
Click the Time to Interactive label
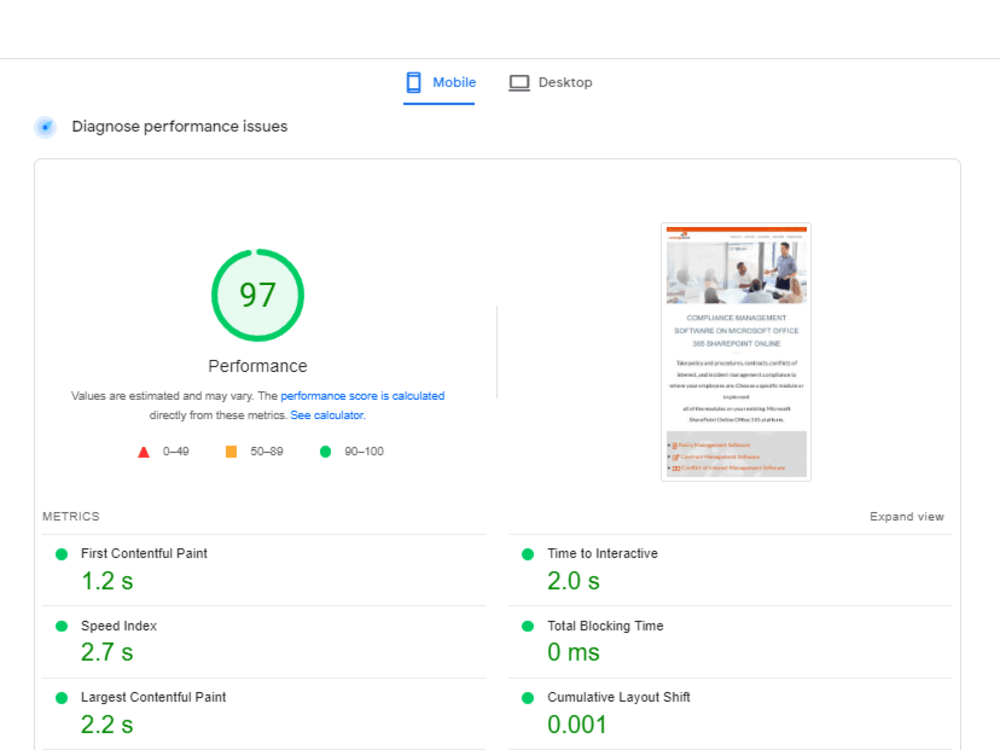602,554
